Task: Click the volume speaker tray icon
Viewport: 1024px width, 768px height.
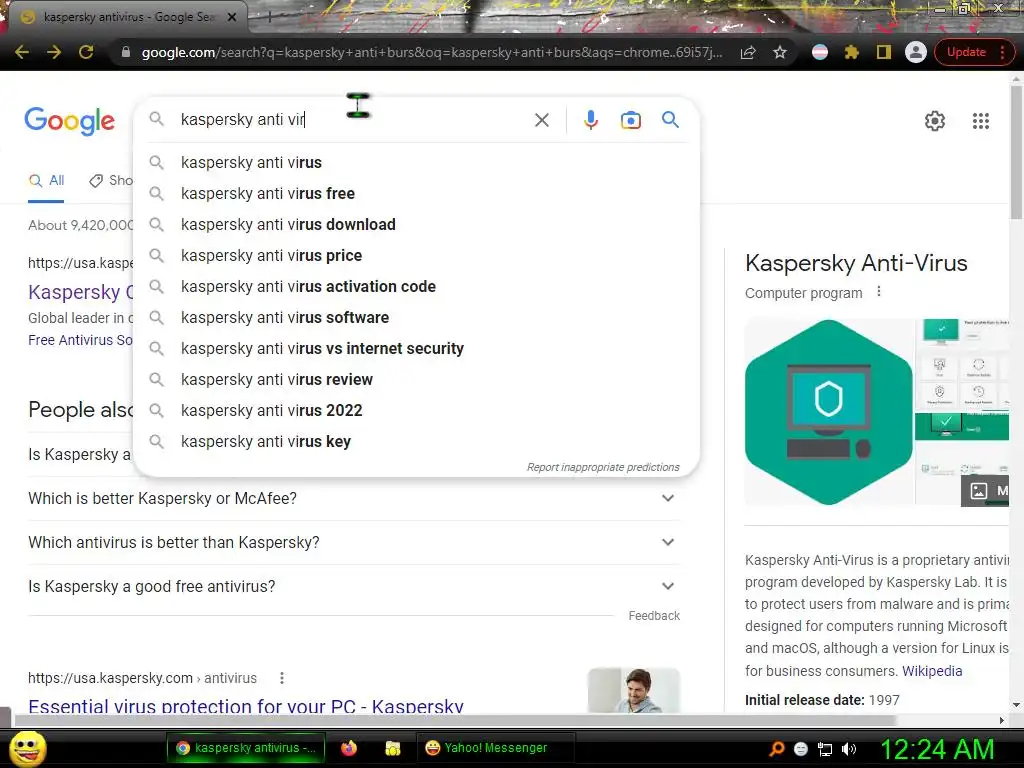Action: coord(849,749)
